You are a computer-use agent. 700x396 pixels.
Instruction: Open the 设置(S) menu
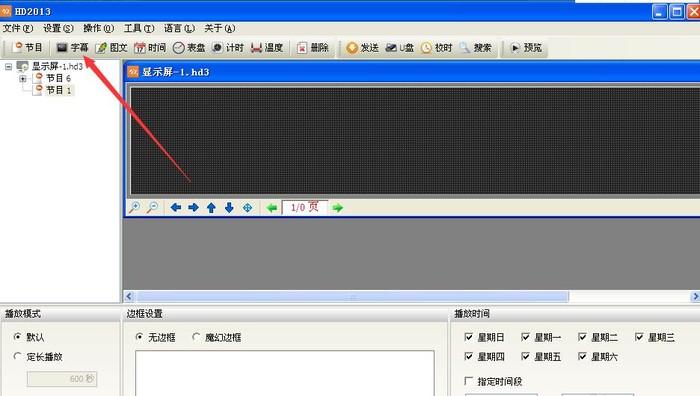[x=58, y=28]
